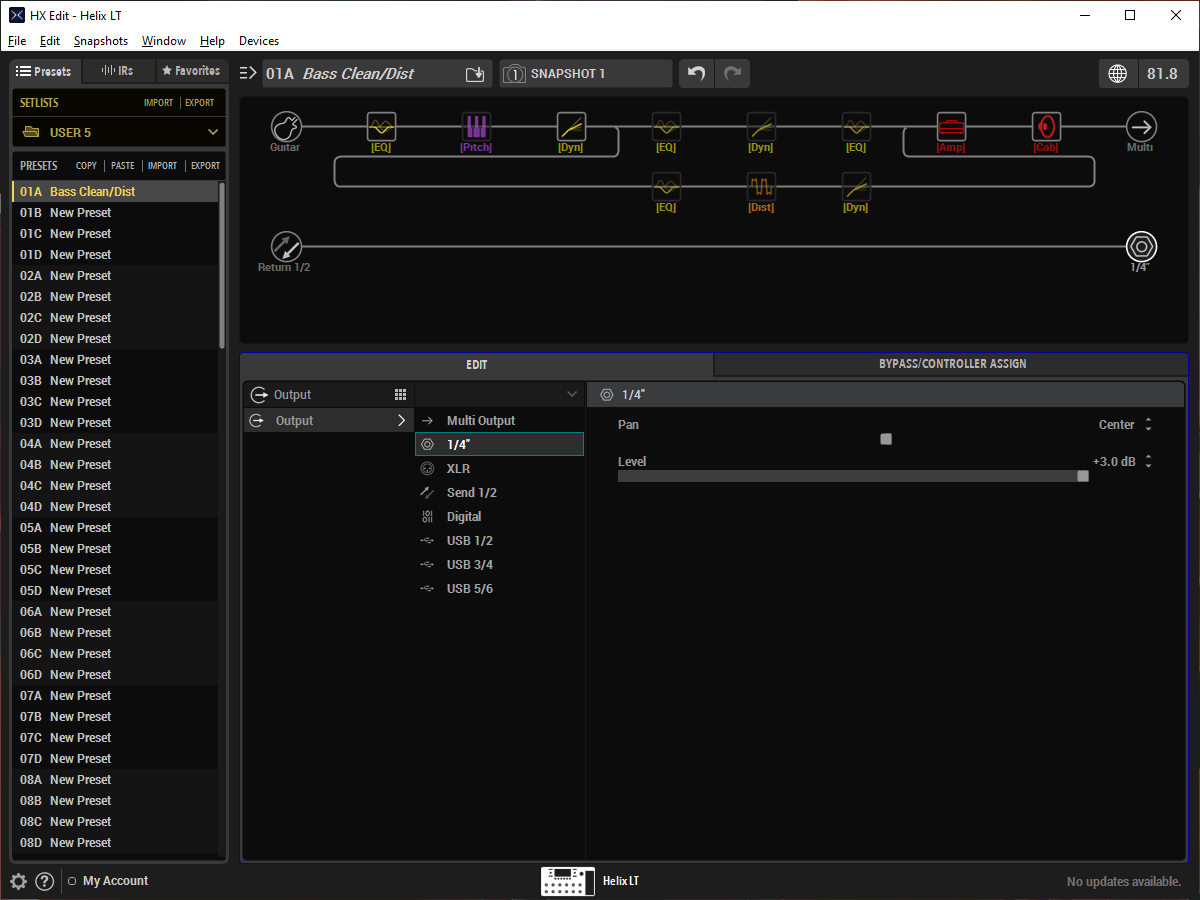Switch to Bypass/Controller Assign tab
The image size is (1200, 900).
click(x=951, y=364)
